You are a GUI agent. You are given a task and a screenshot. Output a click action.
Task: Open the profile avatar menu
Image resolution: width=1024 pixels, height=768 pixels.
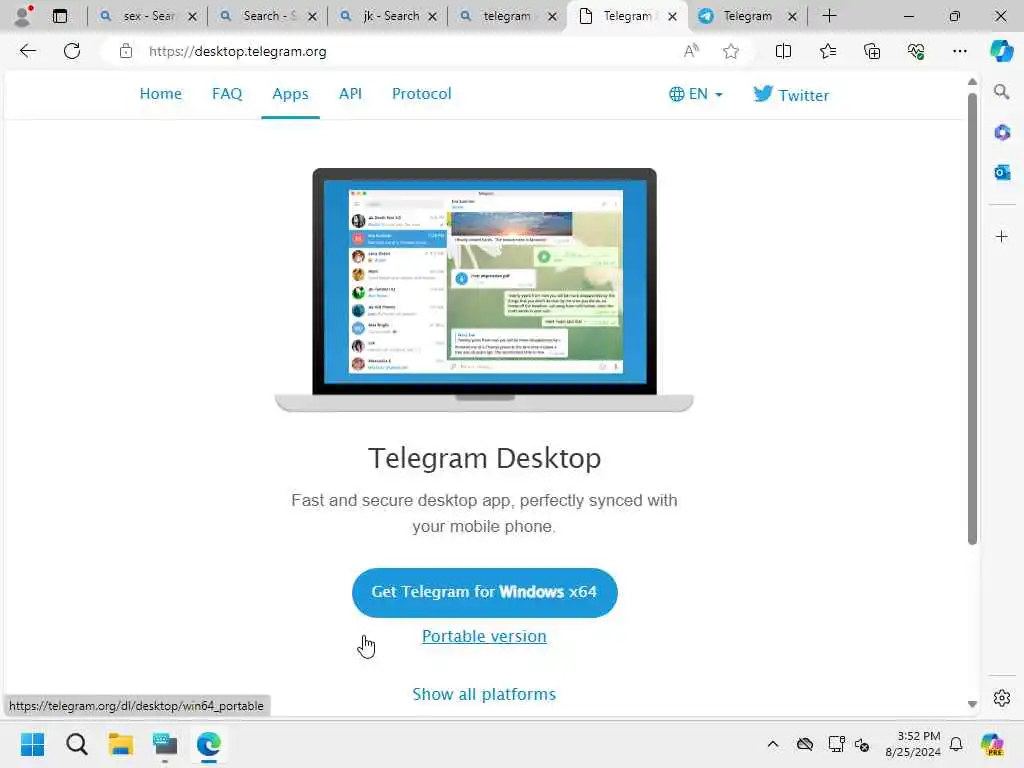click(x=23, y=16)
